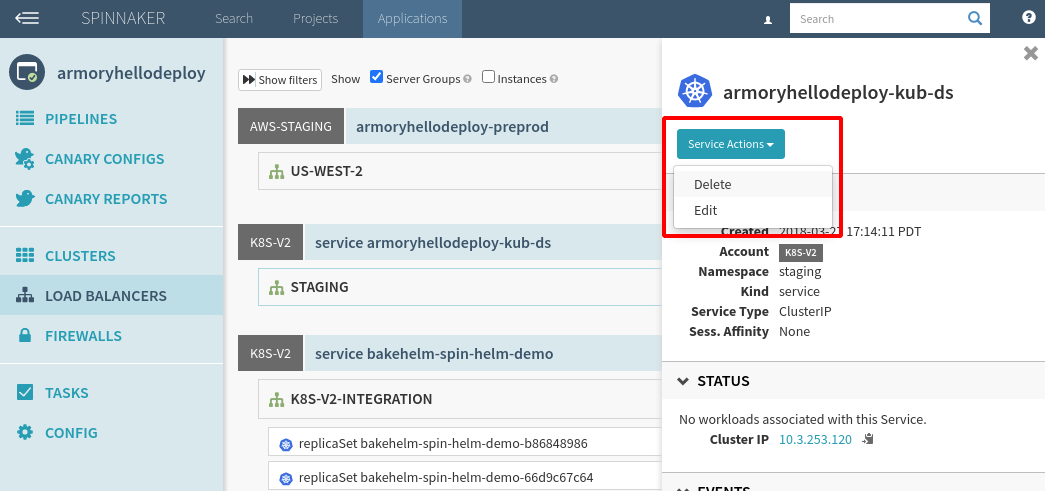This screenshot has height=491, width=1045.
Task: Click the hamburger menu back arrow icon
Action: point(27,18)
